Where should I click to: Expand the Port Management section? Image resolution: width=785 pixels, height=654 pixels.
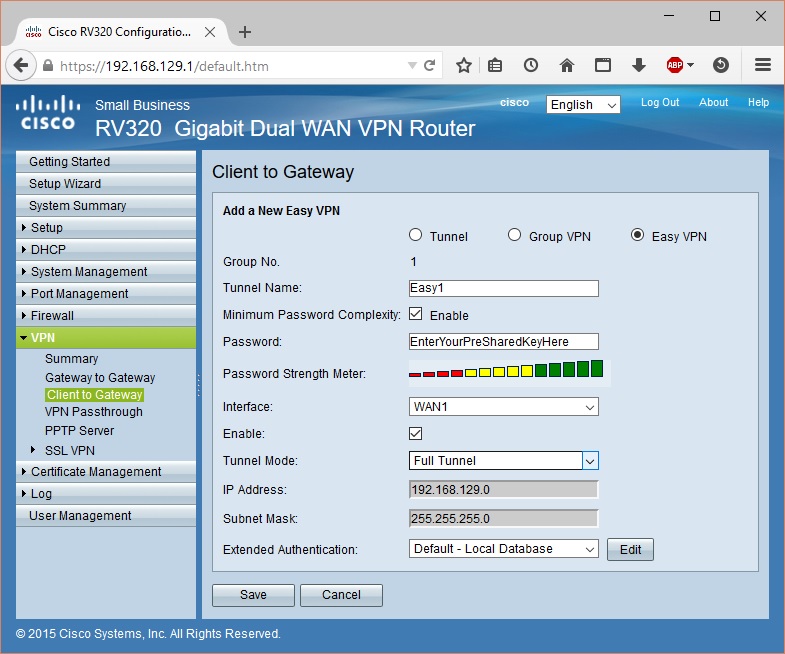[x=106, y=294]
